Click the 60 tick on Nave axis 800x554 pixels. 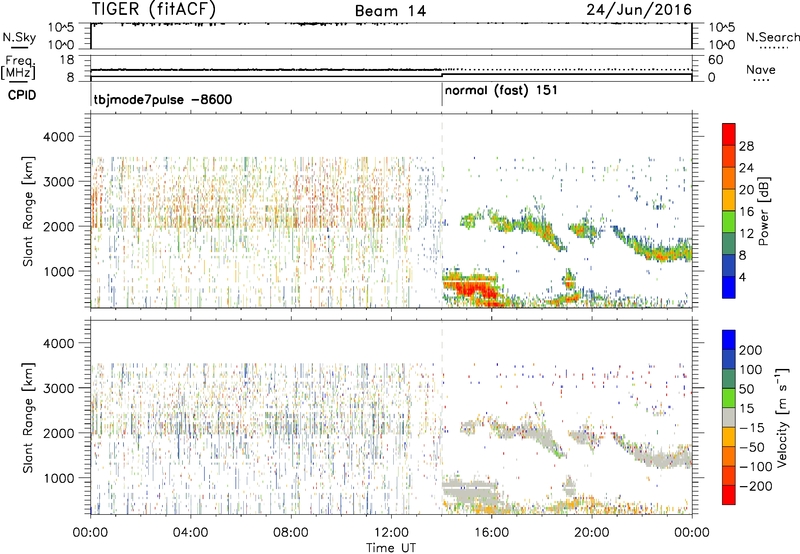[715, 60]
